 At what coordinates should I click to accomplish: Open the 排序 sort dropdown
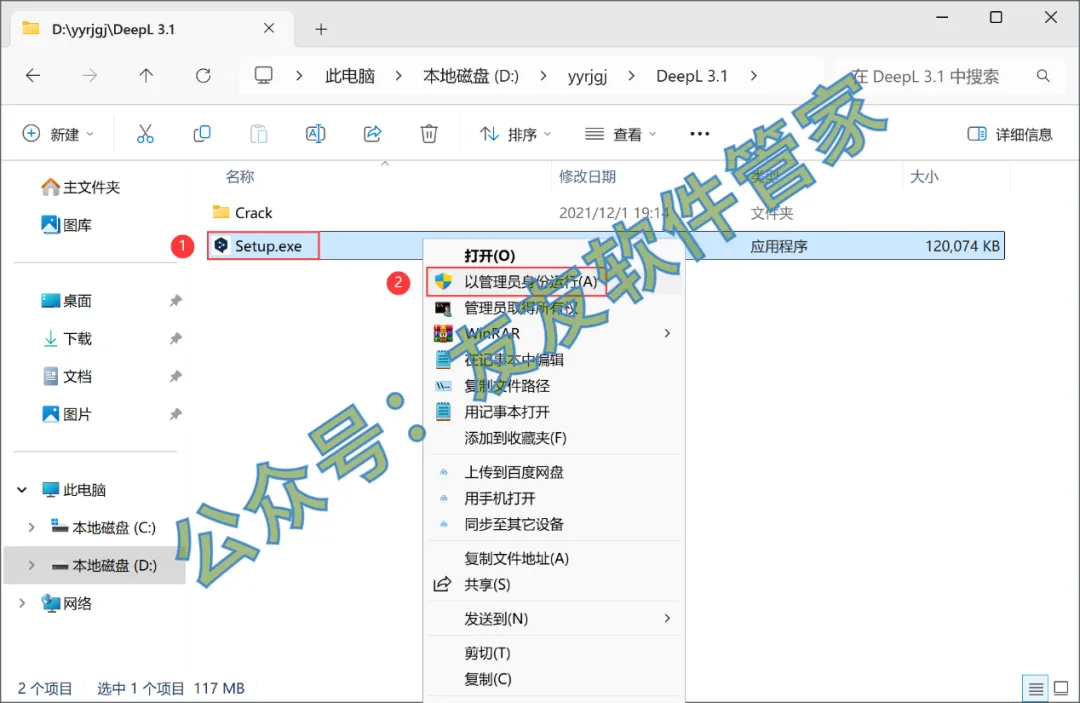(515, 134)
